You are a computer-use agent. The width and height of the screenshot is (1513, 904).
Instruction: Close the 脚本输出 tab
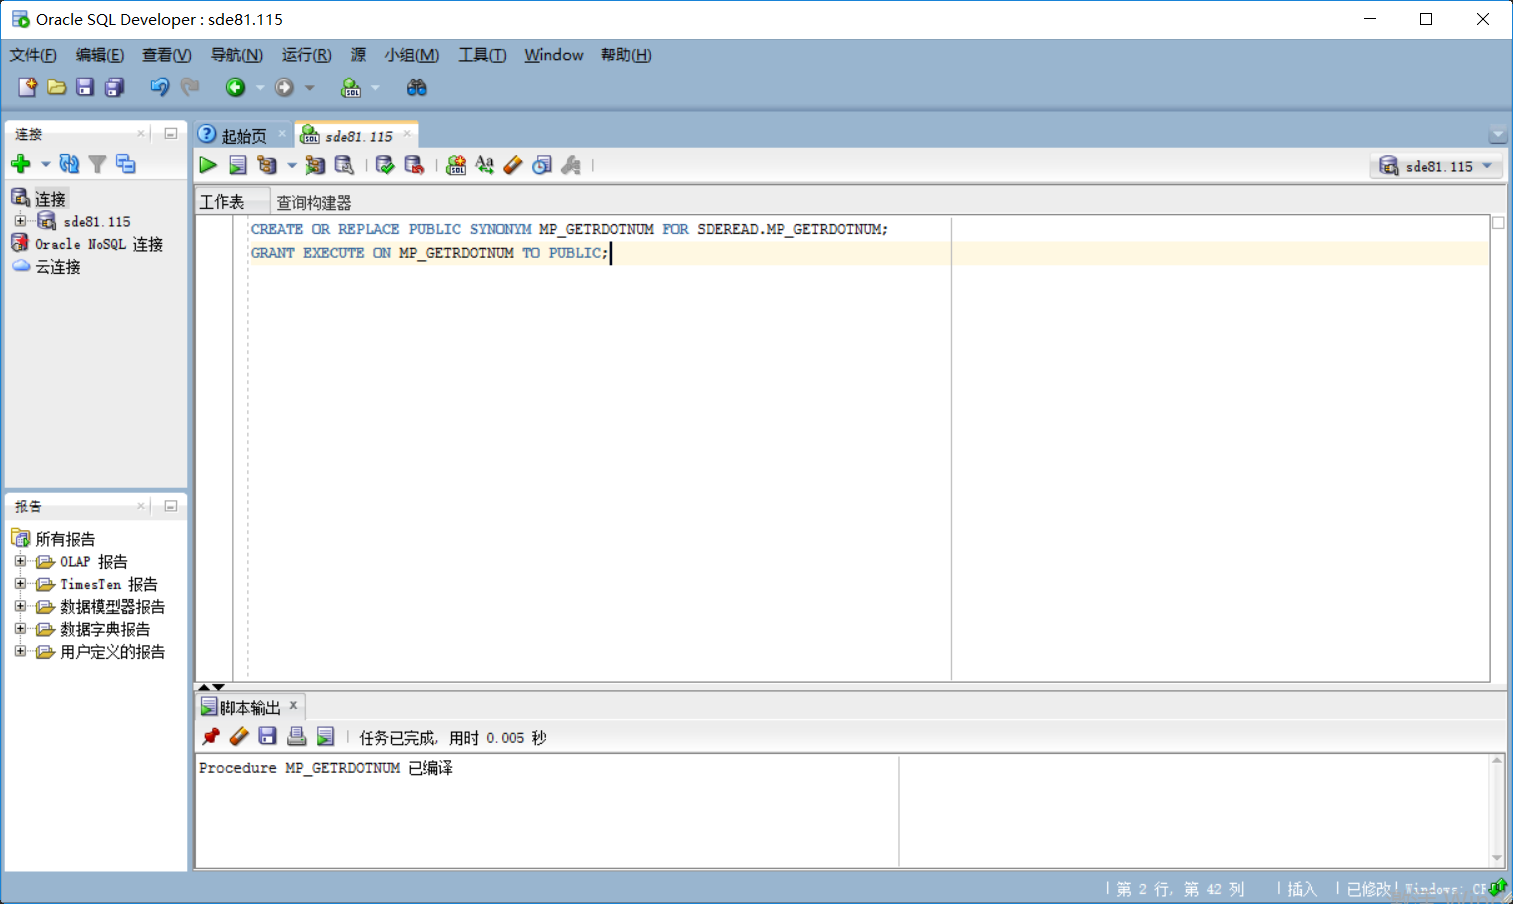pos(294,706)
